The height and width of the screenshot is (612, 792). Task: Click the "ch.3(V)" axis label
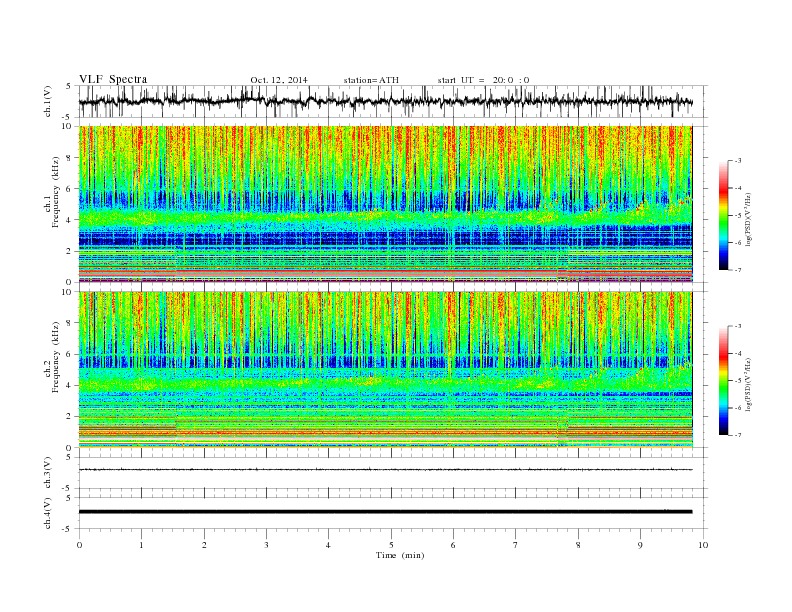pos(47,473)
